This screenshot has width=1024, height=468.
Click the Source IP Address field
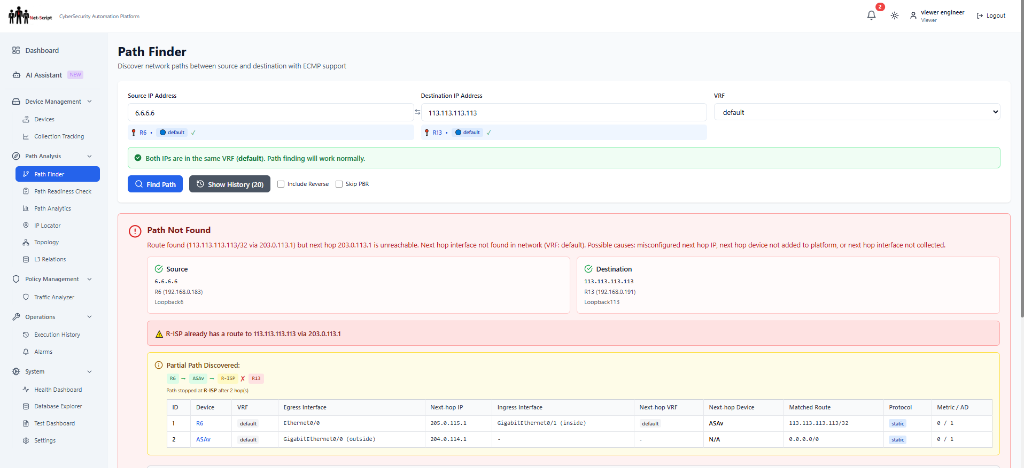(x=270, y=113)
